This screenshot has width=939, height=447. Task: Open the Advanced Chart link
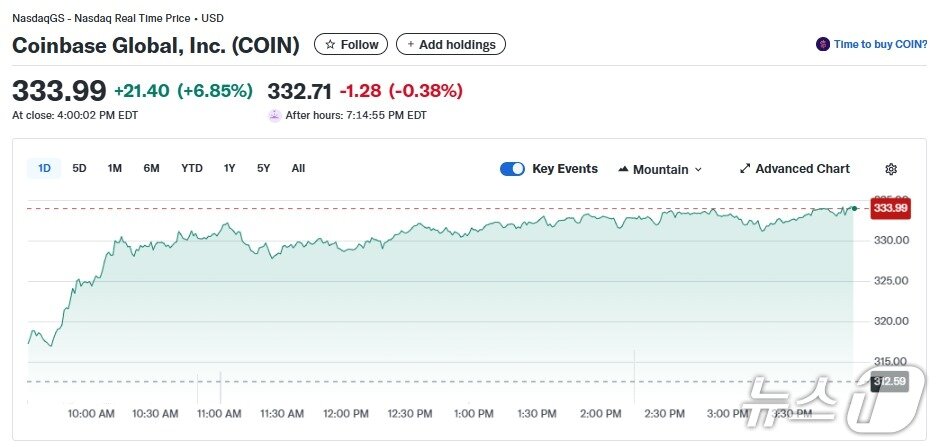pyautogui.click(x=802, y=169)
